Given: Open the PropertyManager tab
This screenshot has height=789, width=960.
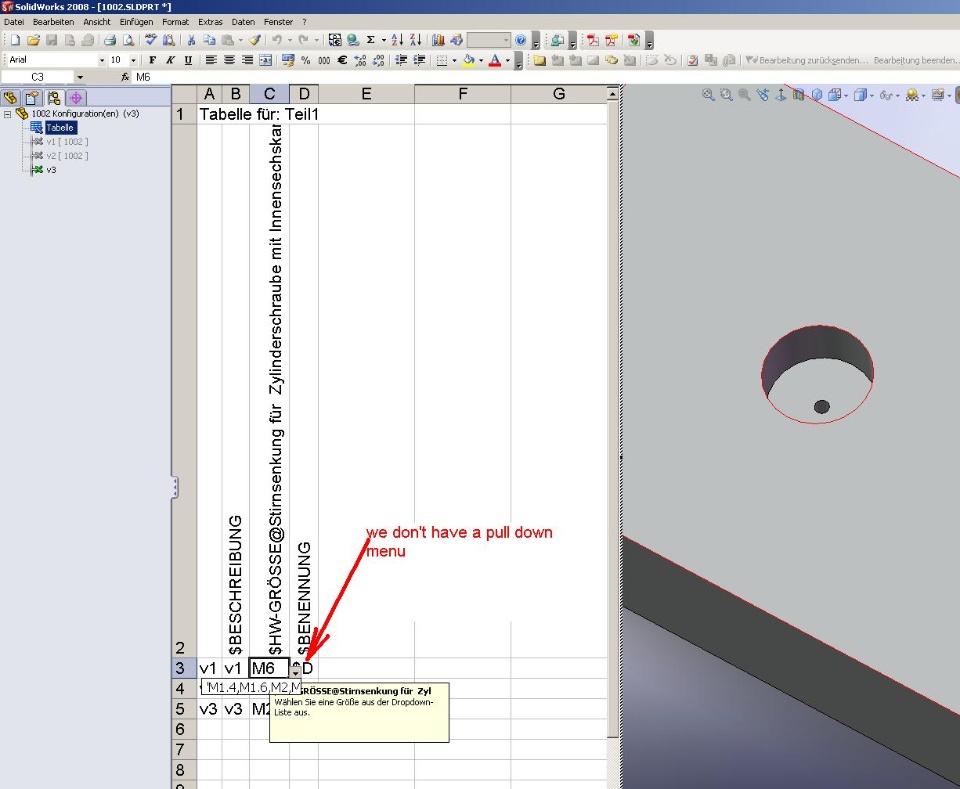Looking at the screenshot, I should click(32, 98).
